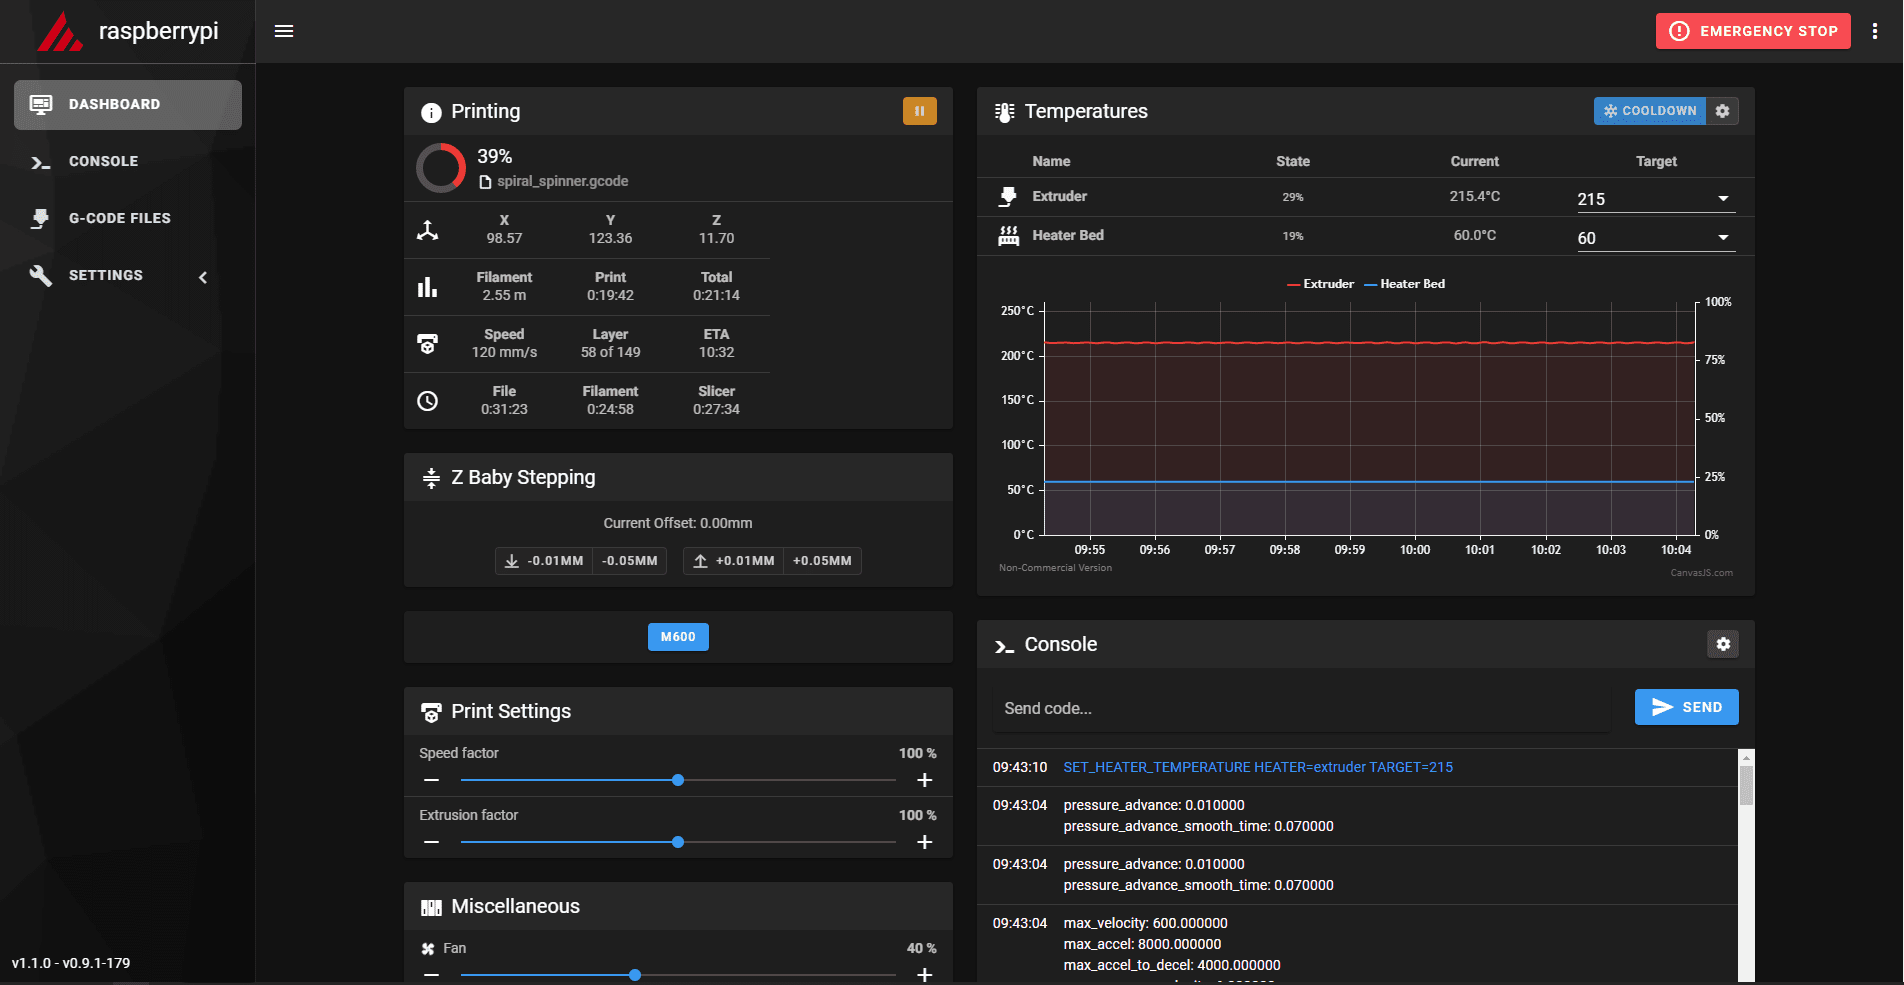
Task: Toggle Heater Bed series in chart legend
Action: (x=1405, y=284)
